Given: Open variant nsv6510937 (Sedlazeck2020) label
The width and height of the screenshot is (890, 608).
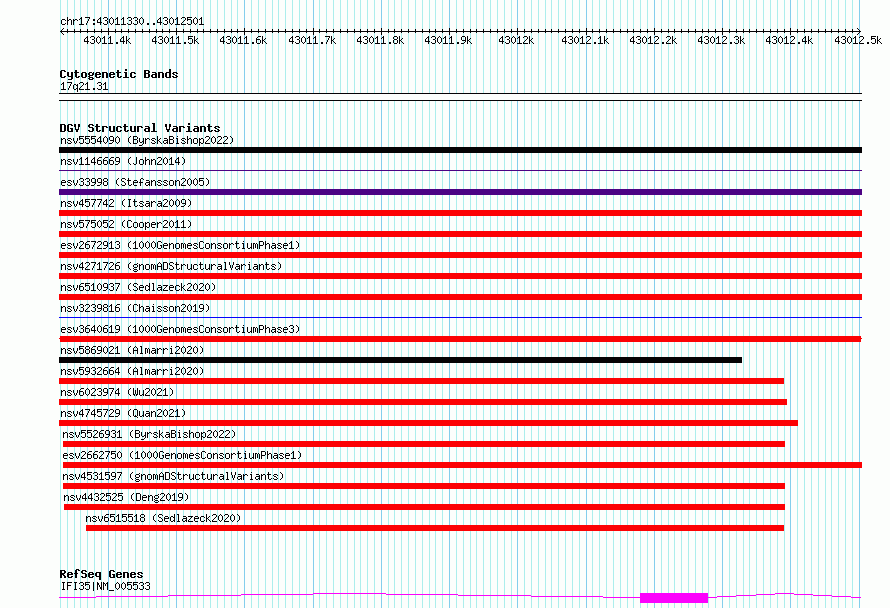Looking at the screenshot, I should (138, 287).
